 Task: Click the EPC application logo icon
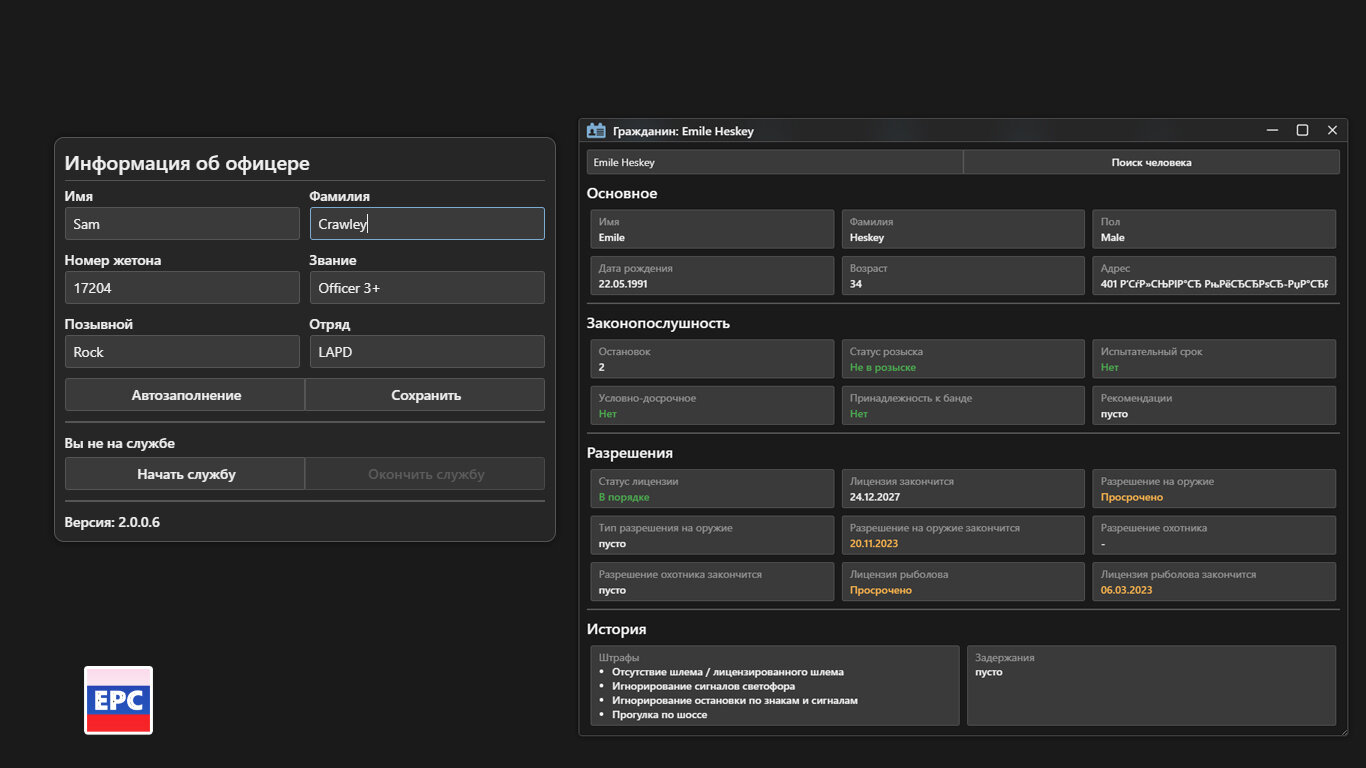point(118,700)
